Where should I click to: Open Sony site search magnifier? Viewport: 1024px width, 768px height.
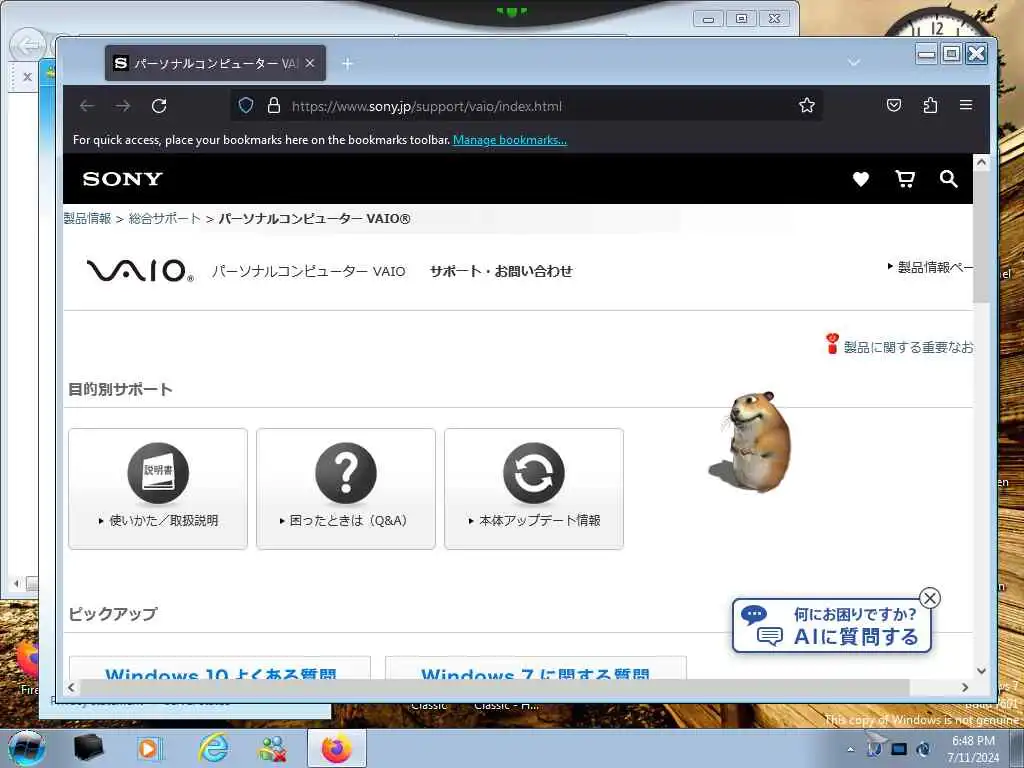[948, 179]
